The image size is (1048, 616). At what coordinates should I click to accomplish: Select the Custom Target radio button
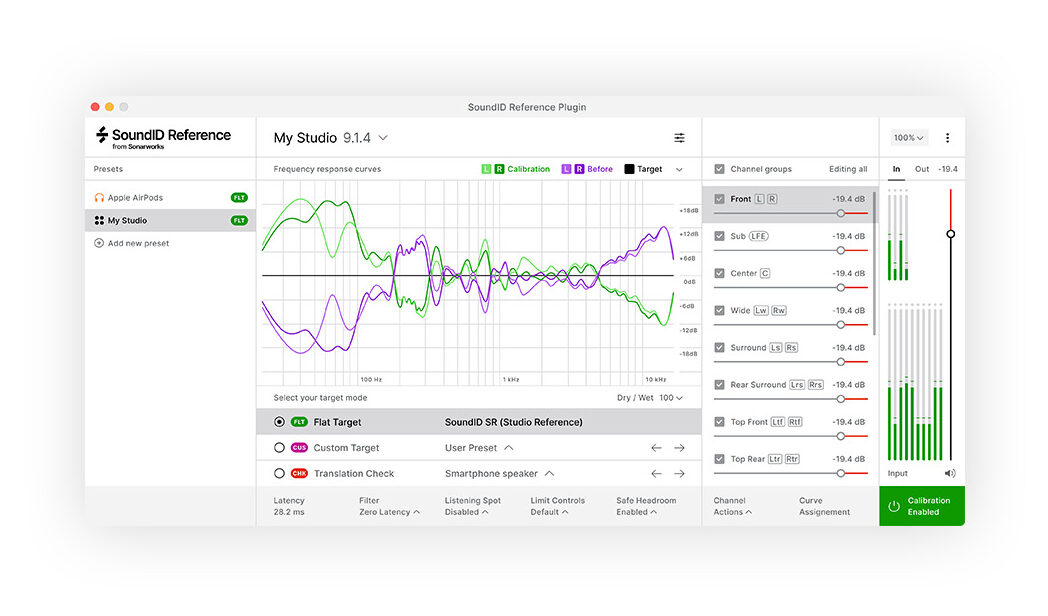point(279,448)
